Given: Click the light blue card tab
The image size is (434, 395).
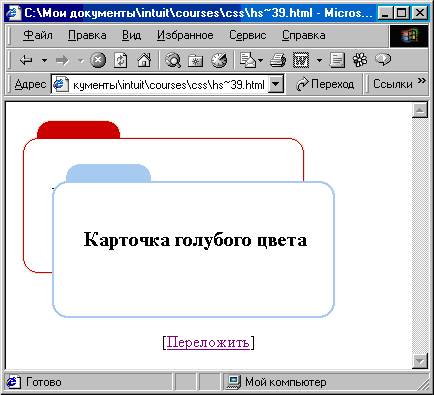Looking at the screenshot, I should click(x=108, y=173).
